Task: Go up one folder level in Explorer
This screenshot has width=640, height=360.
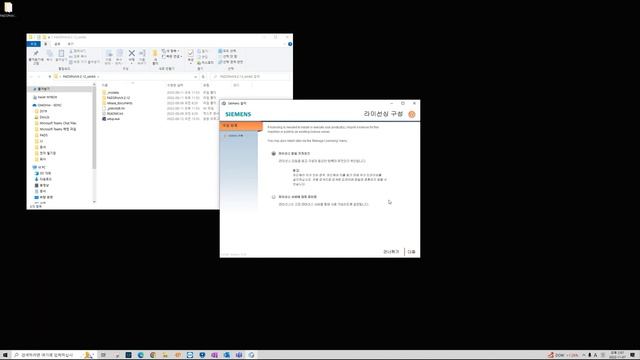Action: (50, 76)
